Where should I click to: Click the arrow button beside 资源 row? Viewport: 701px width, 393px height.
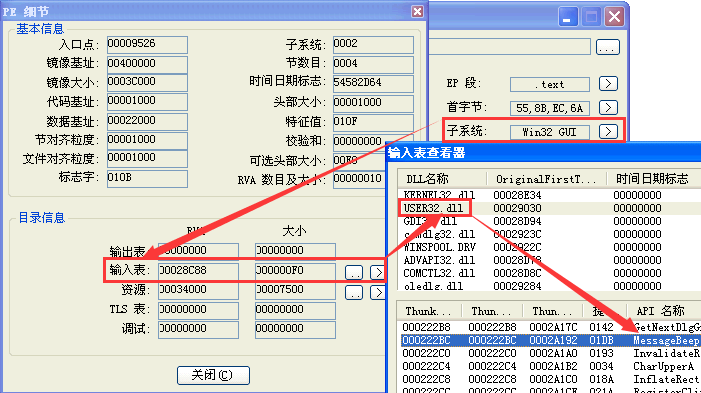pyautogui.click(x=378, y=292)
